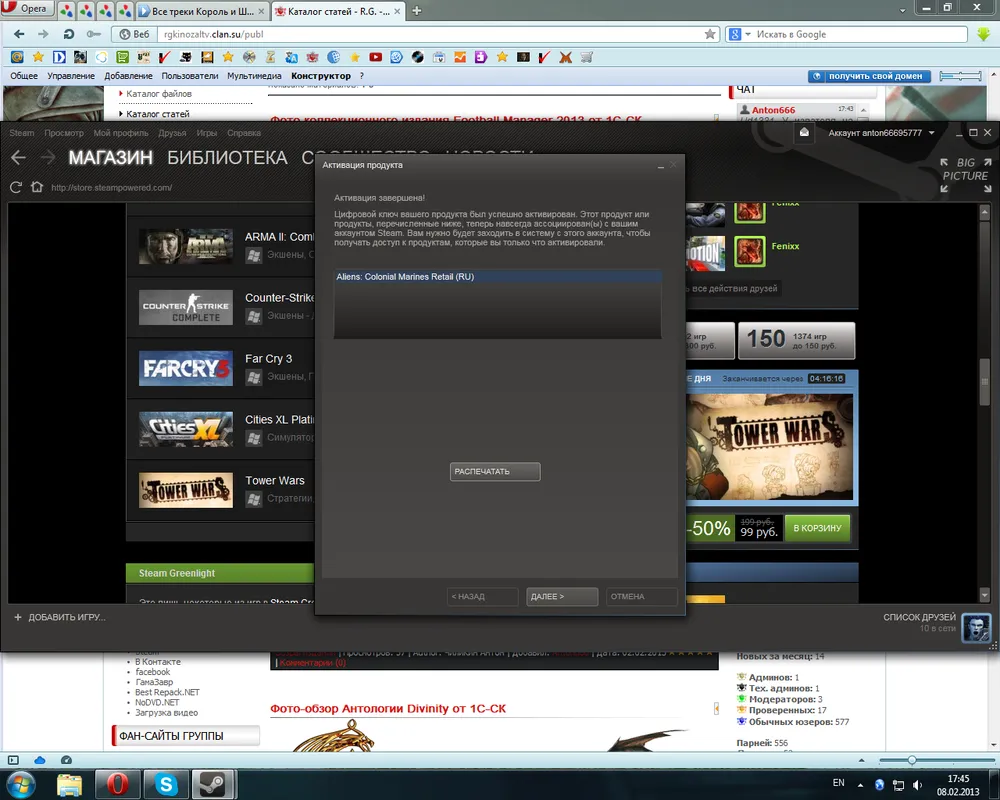
Task: Expand Google search engine dropdown
Action: click(748, 34)
